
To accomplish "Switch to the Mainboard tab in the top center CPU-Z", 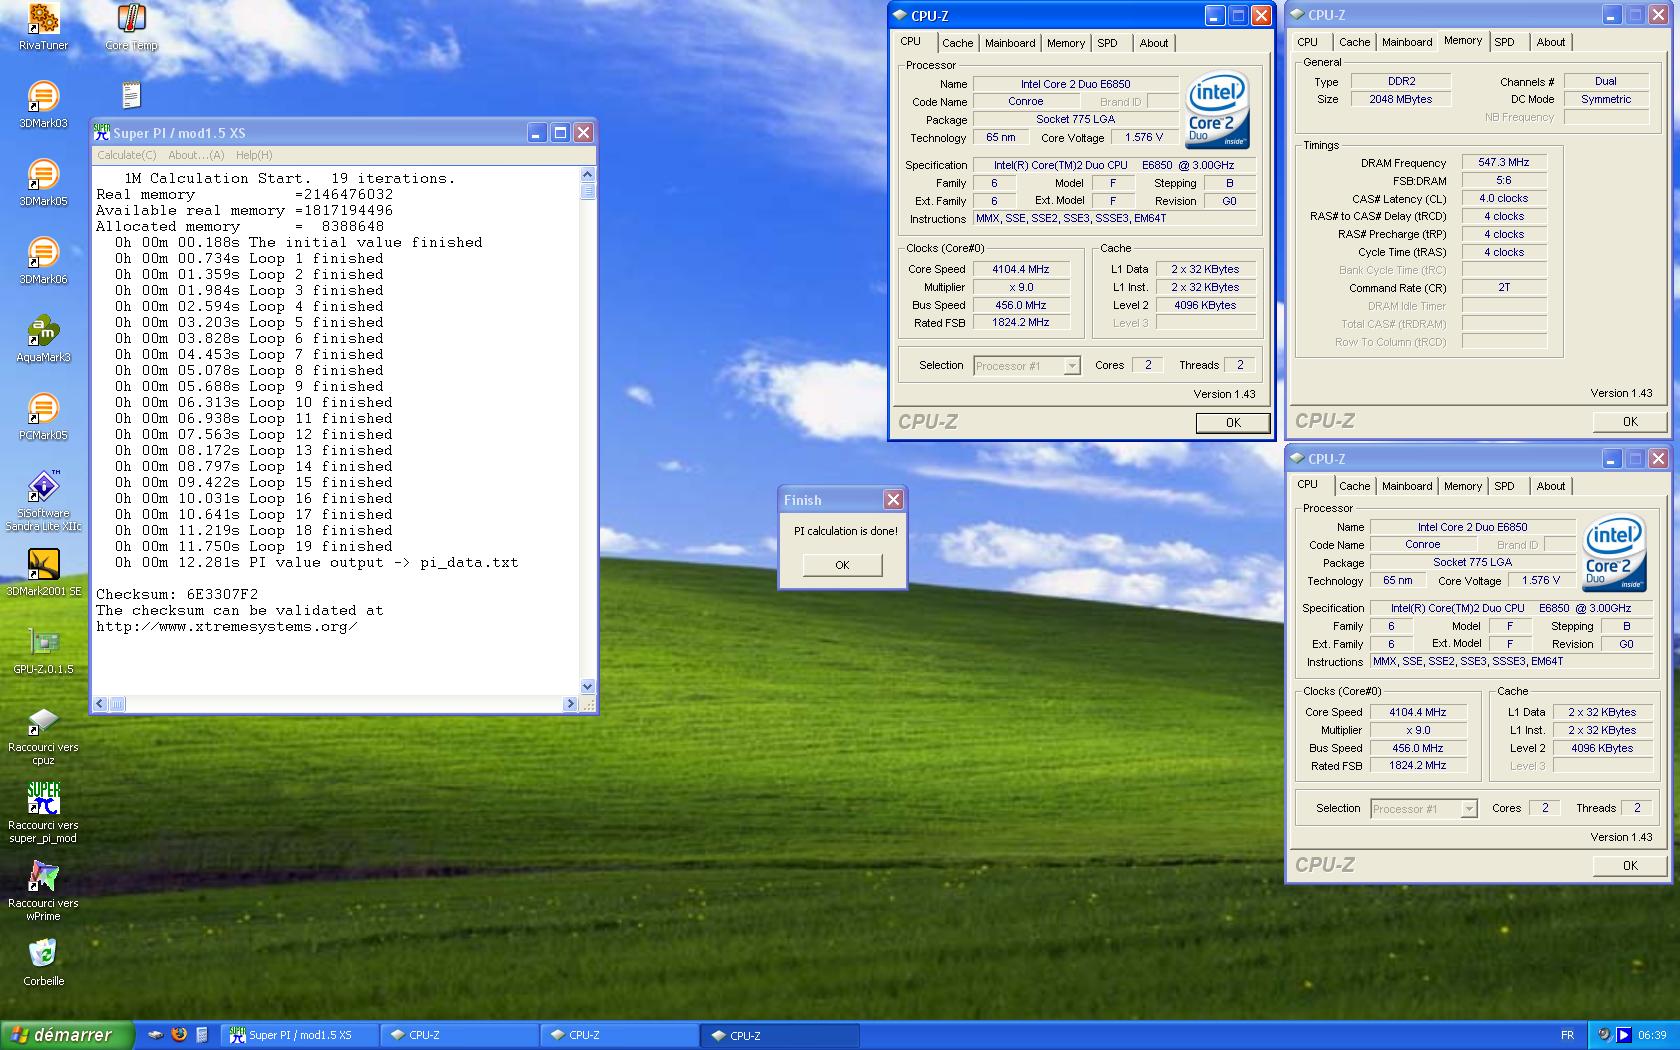I will pyautogui.click(x=1010, y=43).
